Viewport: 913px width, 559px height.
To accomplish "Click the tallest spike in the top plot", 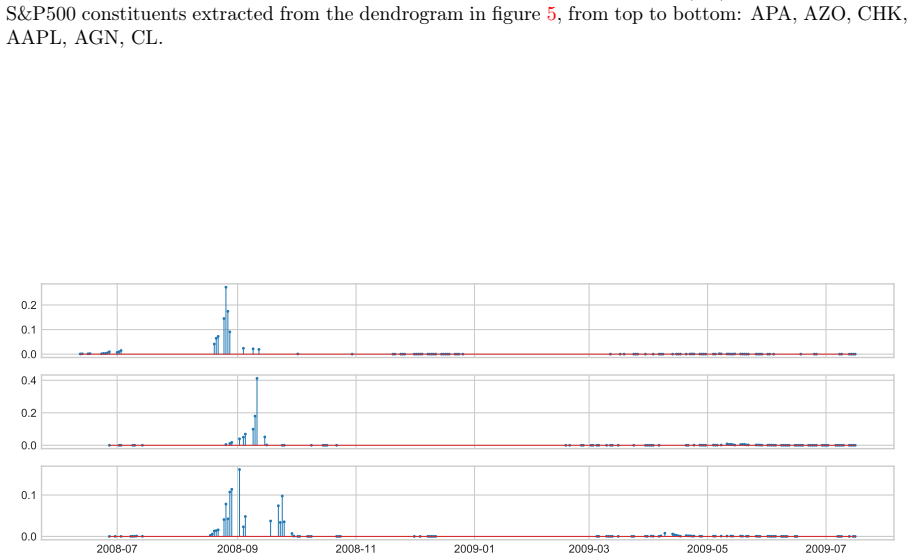I will [x=226, y=320].
